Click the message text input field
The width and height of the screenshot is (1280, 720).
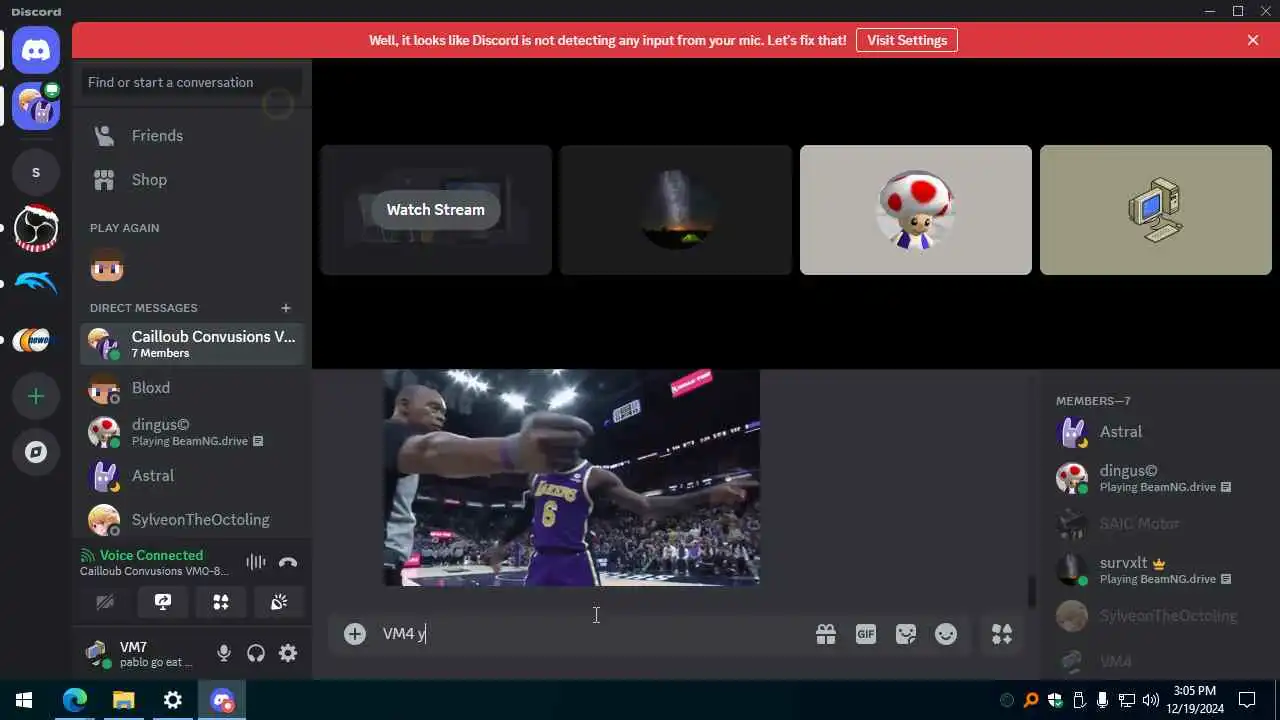[x=595, y=634]
